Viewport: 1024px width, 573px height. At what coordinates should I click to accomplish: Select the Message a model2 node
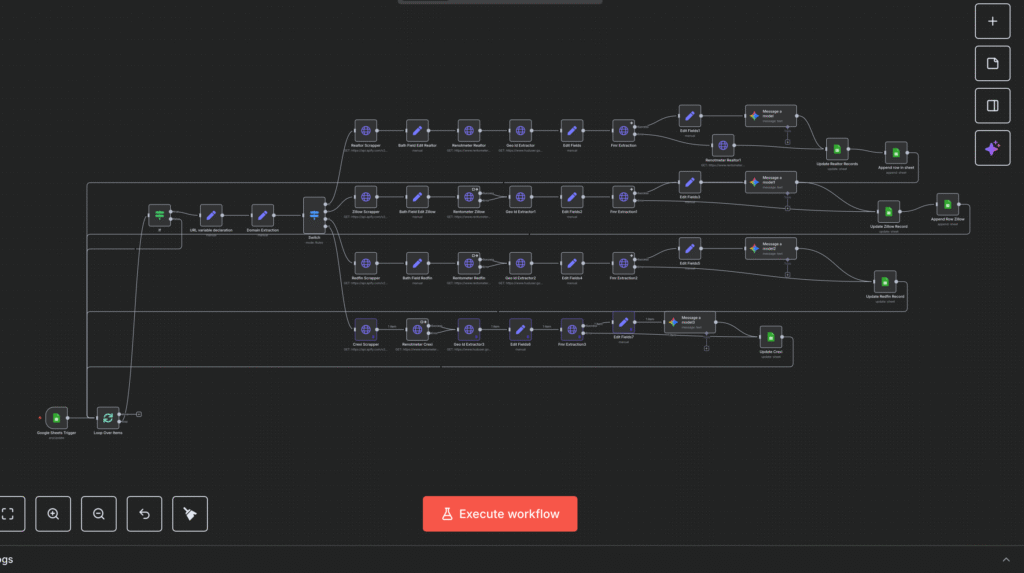tap(771, 248)
